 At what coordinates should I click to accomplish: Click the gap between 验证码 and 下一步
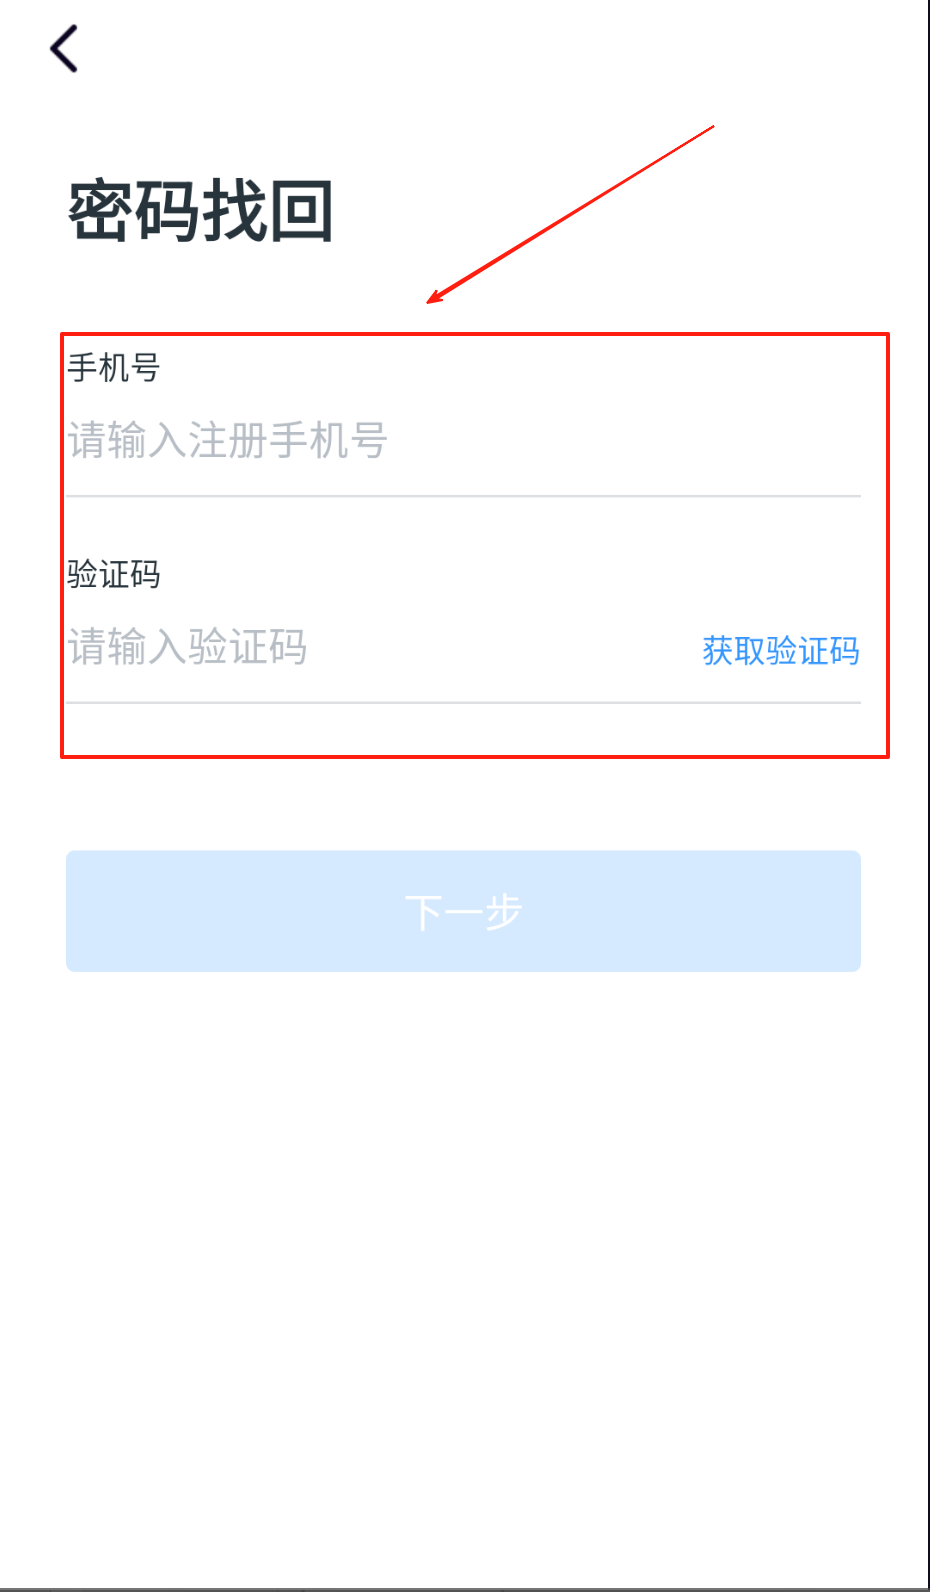pos(463,805)
